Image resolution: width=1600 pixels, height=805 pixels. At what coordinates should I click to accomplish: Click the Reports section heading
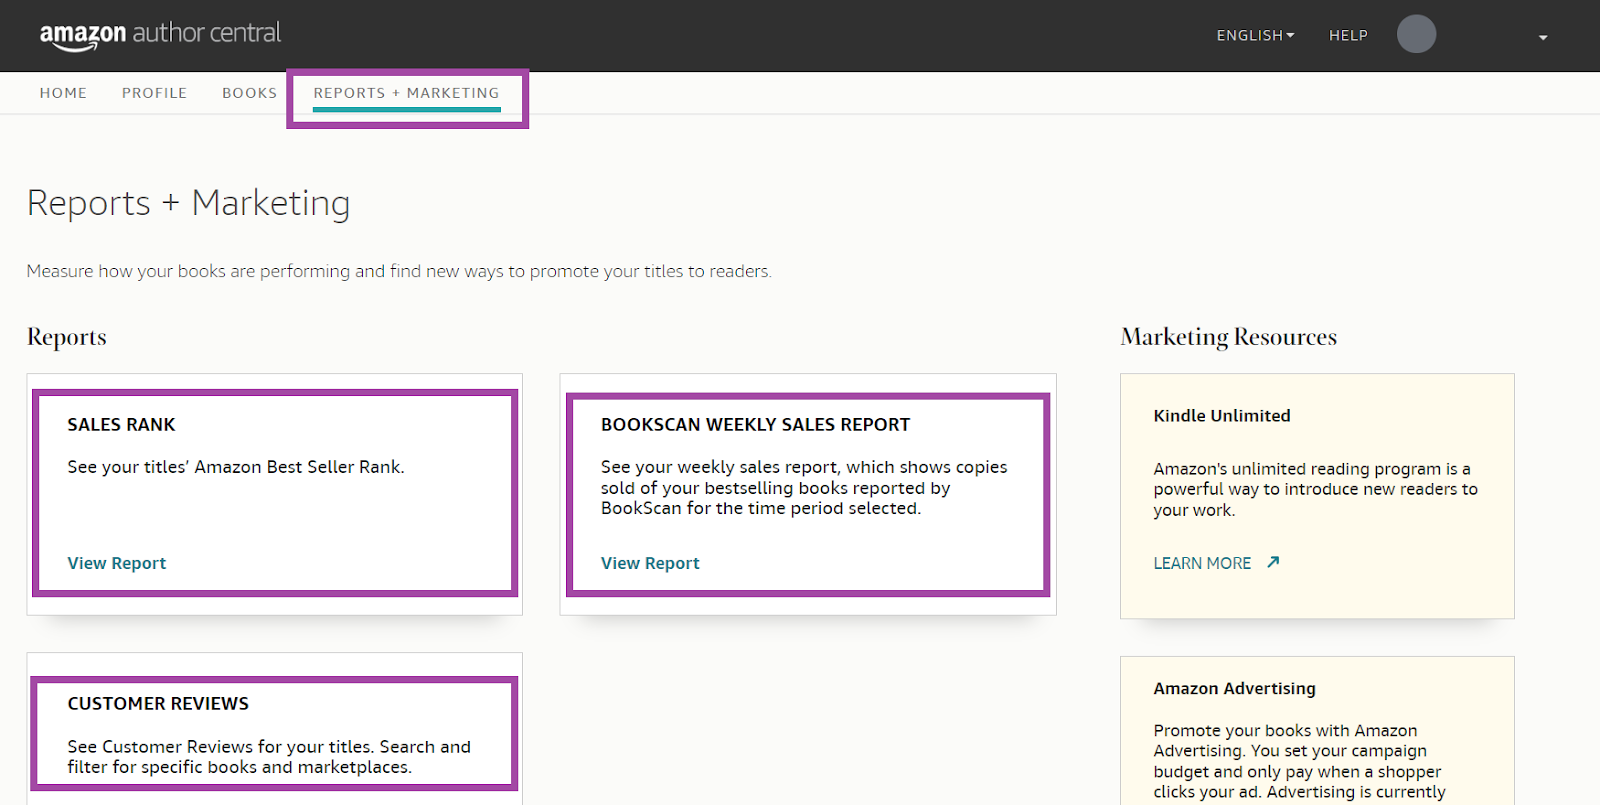pos(66,337)
